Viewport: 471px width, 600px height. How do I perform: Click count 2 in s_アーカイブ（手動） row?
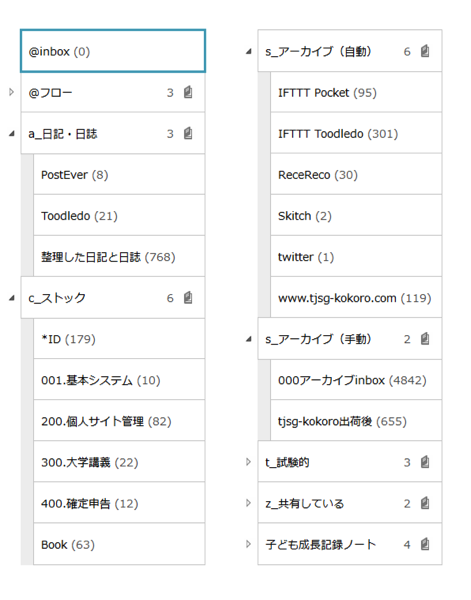pyautogui.click(x=407, y=339)
